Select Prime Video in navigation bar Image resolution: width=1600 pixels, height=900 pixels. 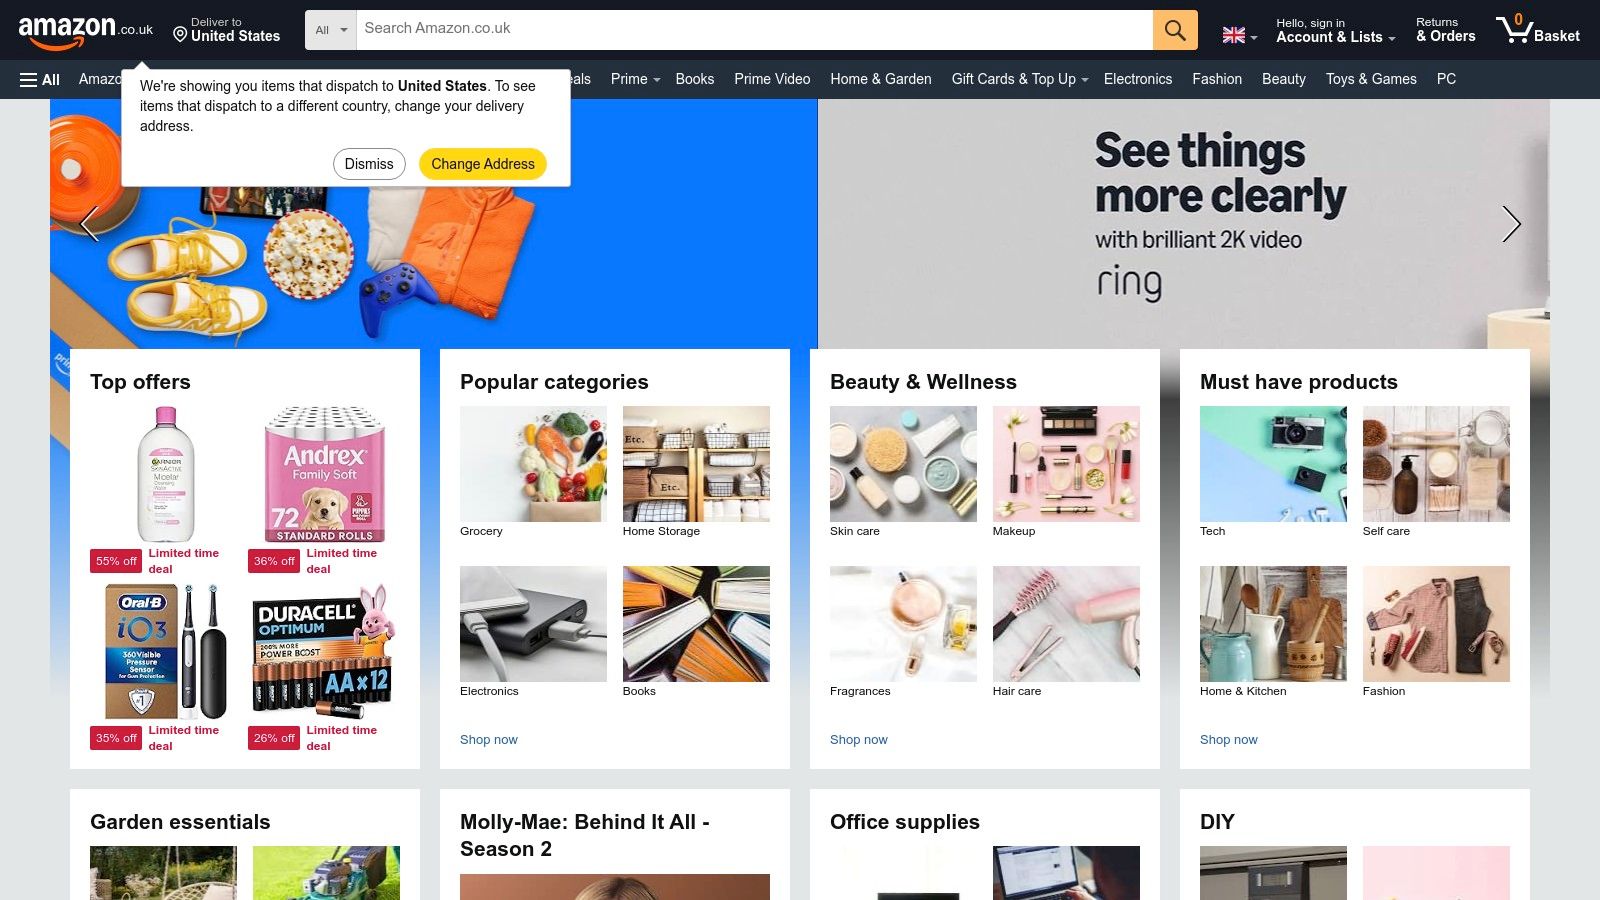(772, 79)
